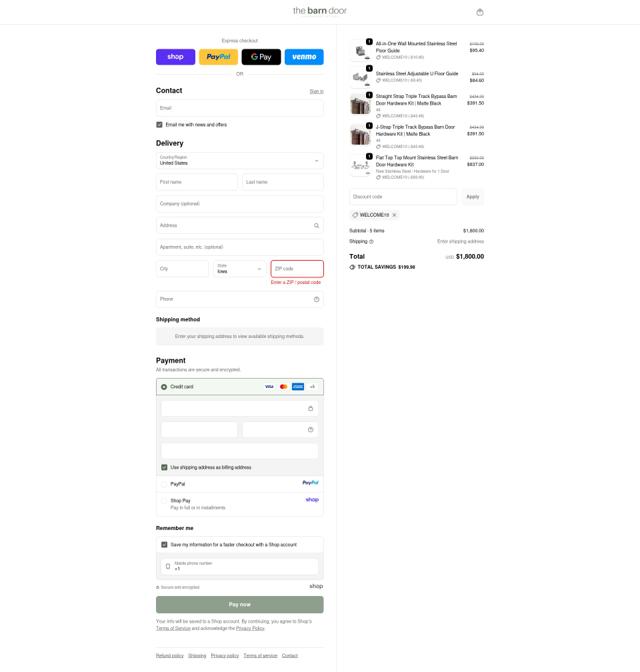Click the security code help icon
The height and width of the screenshot is (672, 640).
pos(310,429)
